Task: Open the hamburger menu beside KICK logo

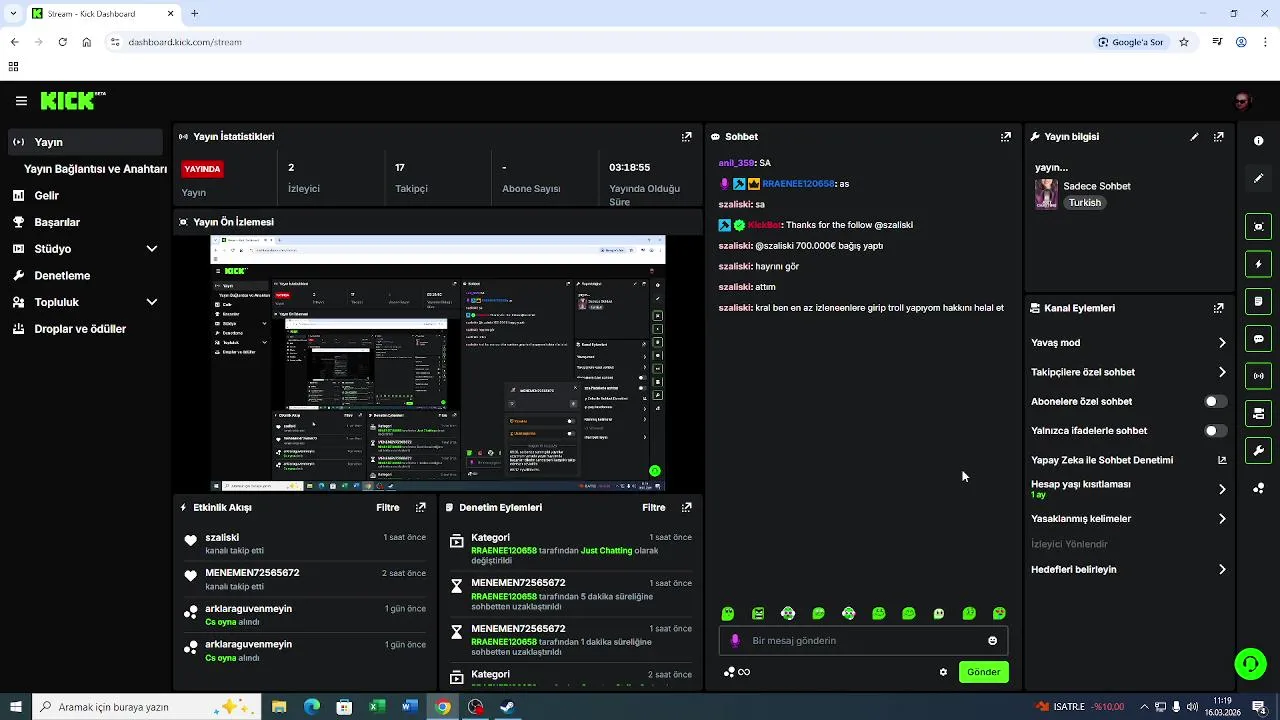Action: coord(21,101)
